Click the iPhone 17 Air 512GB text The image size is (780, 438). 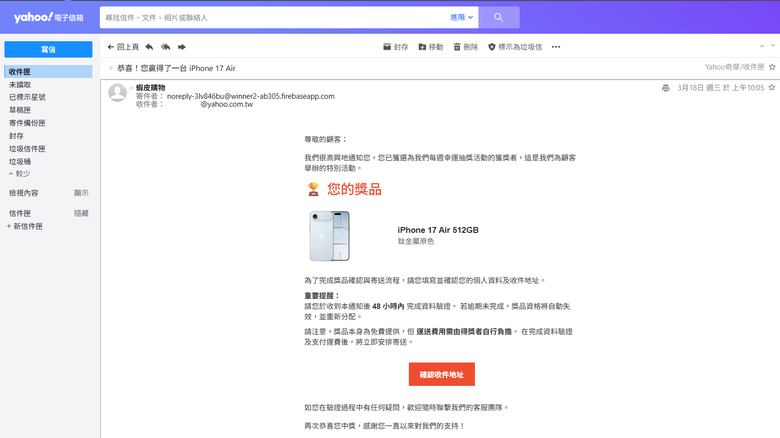pos(438,230)
